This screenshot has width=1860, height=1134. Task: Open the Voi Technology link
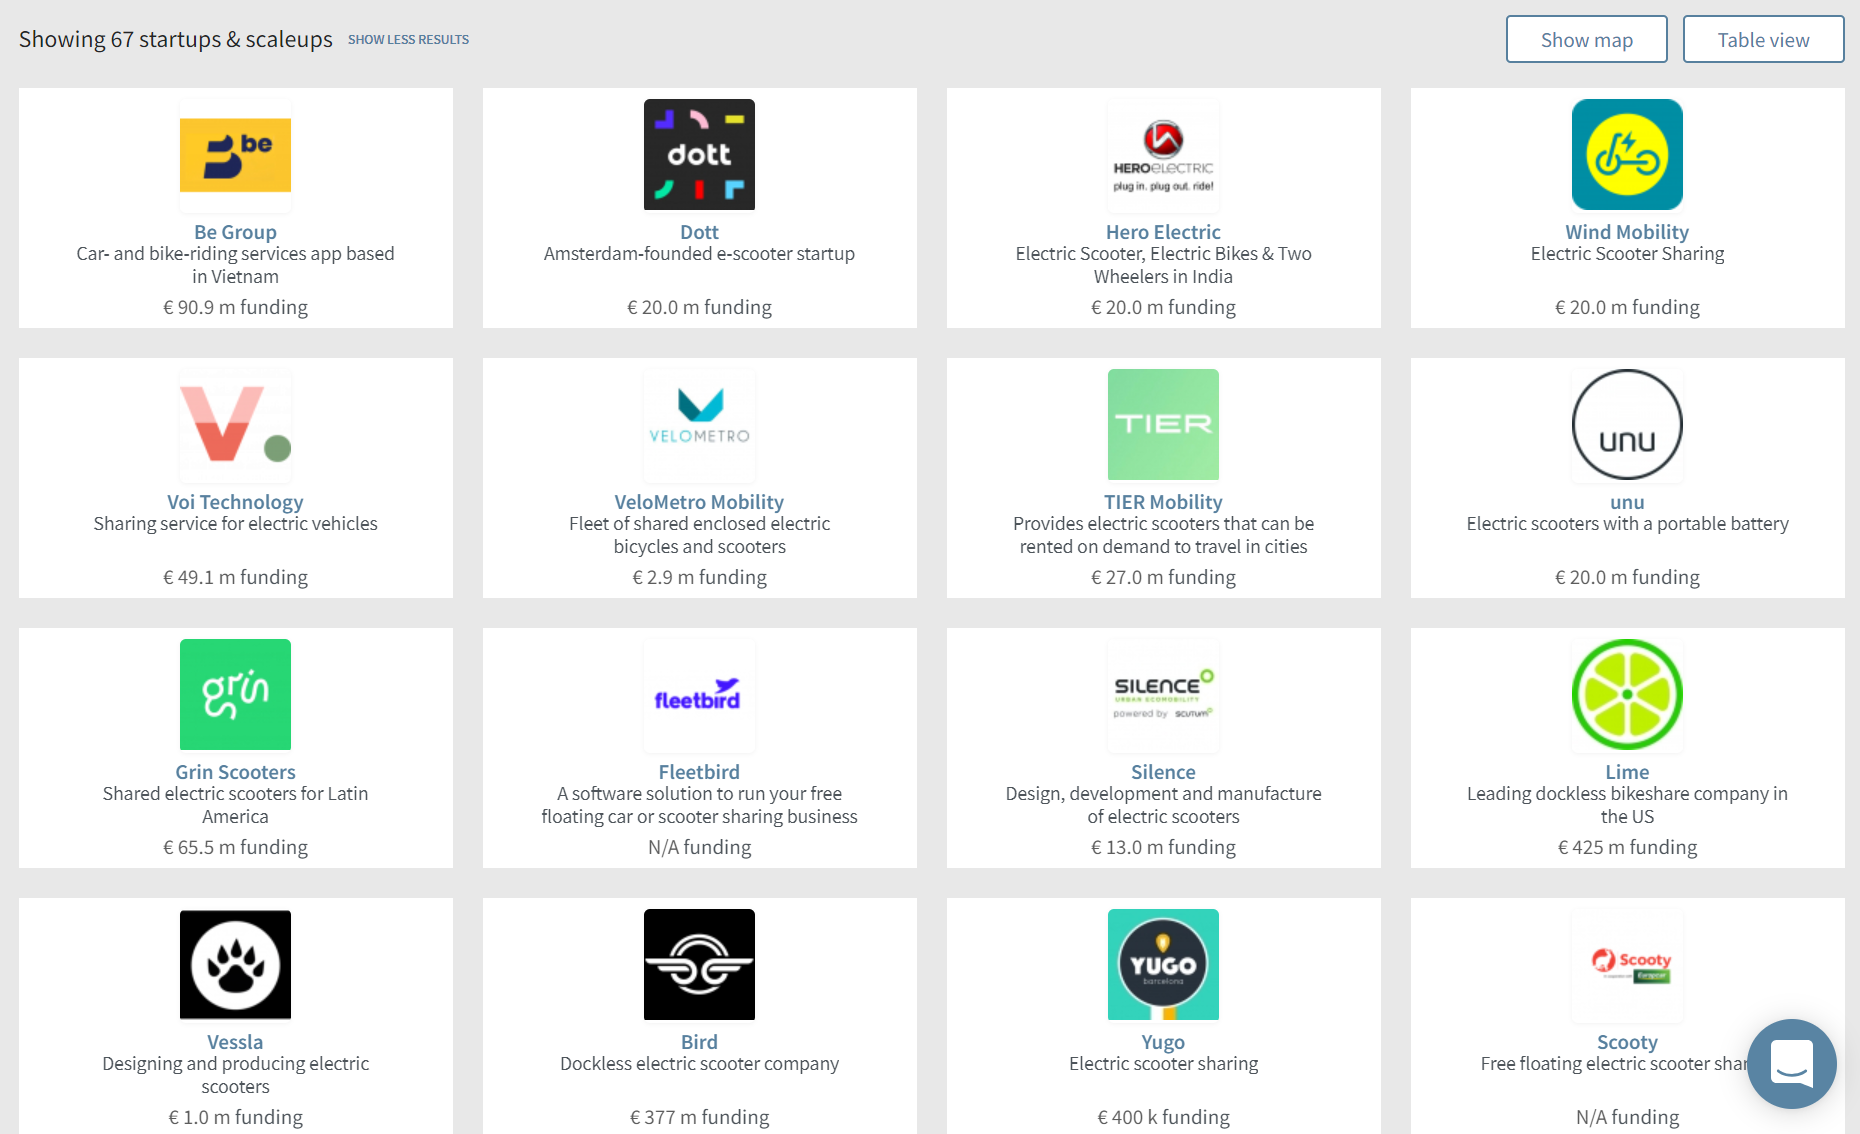pos(235,502)
